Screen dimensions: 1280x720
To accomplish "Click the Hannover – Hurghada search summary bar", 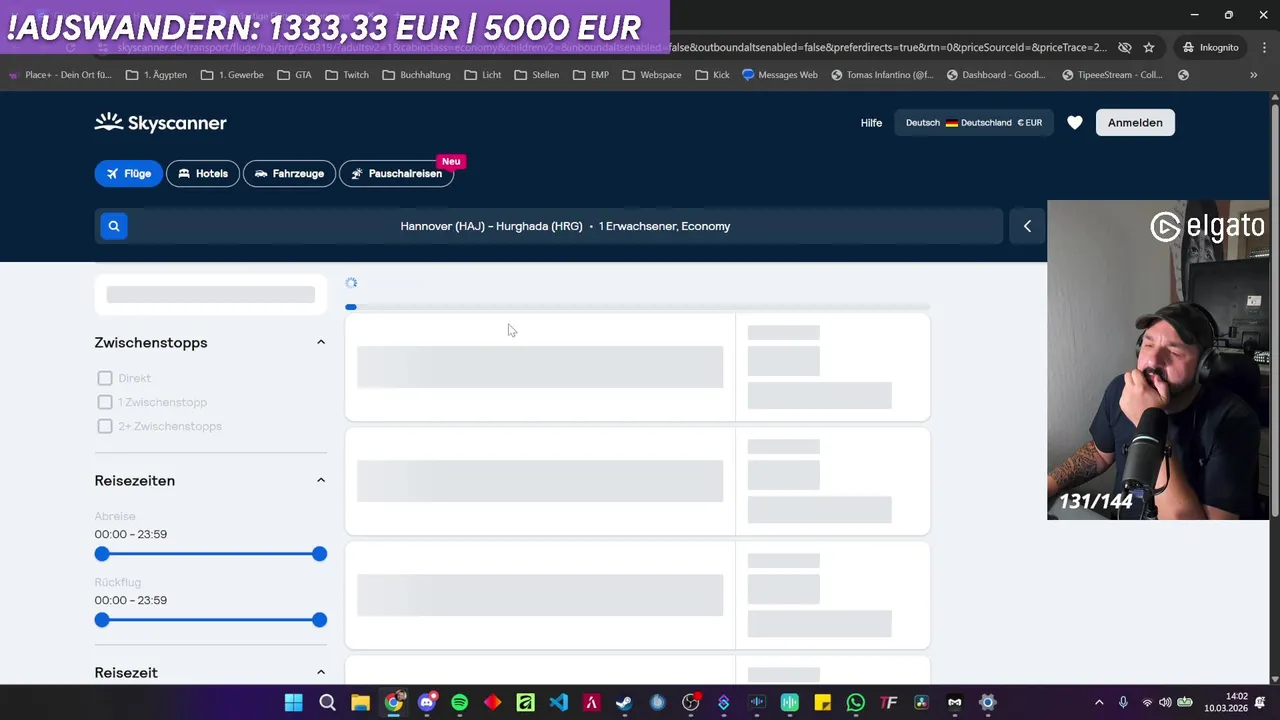I will pos(565,226).
